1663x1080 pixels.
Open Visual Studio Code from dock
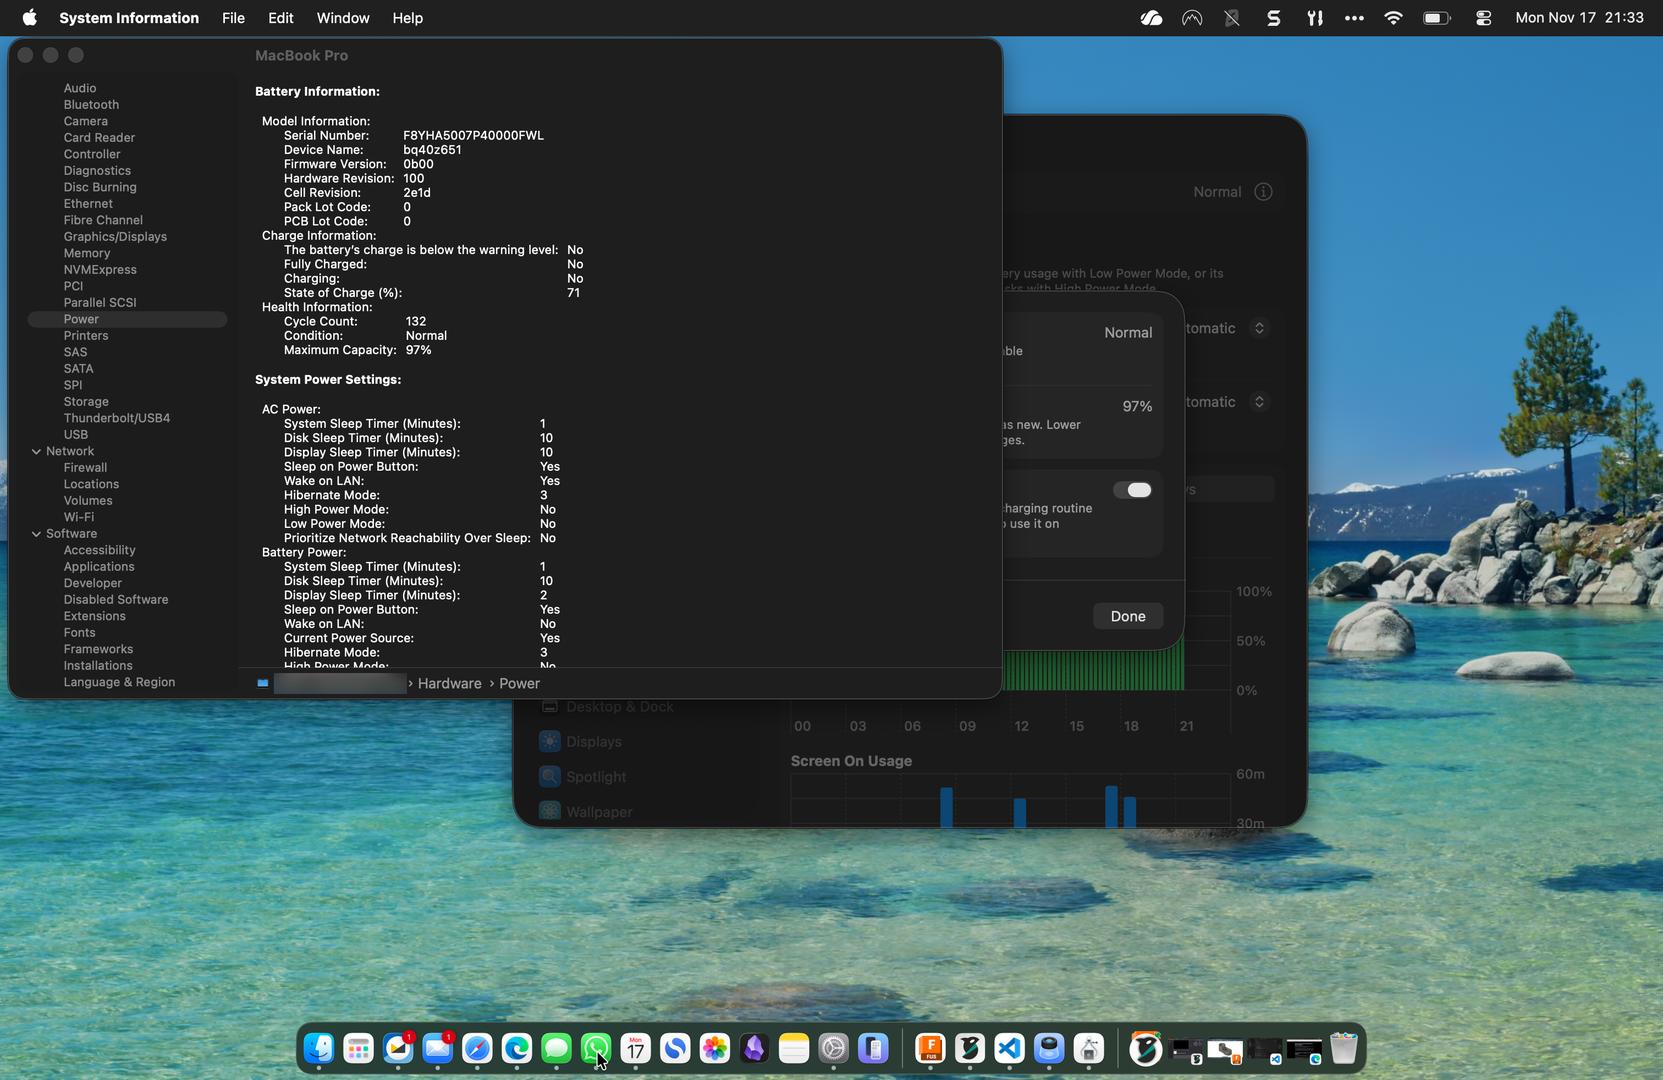[1009, 1048]
